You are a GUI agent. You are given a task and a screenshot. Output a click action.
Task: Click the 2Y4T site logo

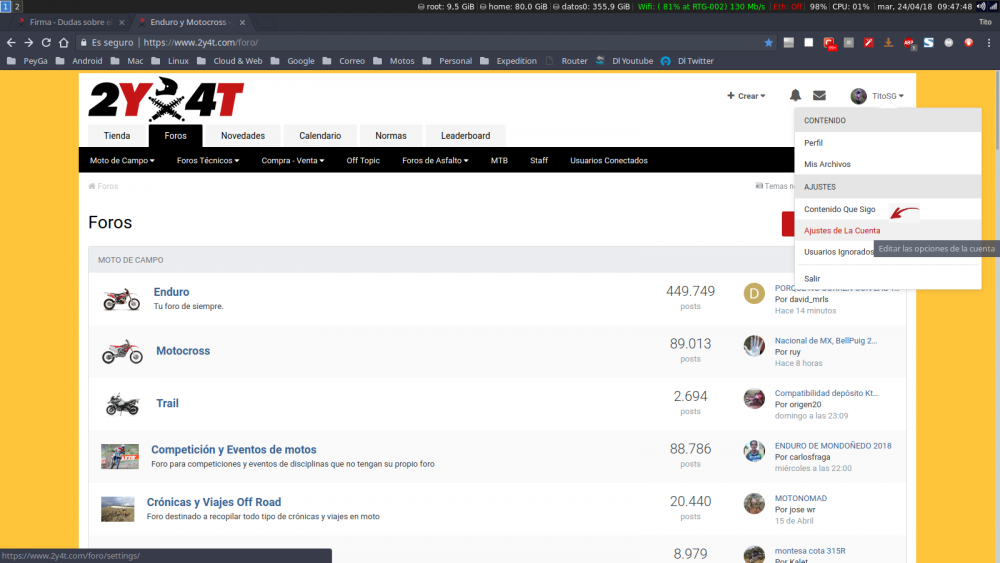coord(166,99)
